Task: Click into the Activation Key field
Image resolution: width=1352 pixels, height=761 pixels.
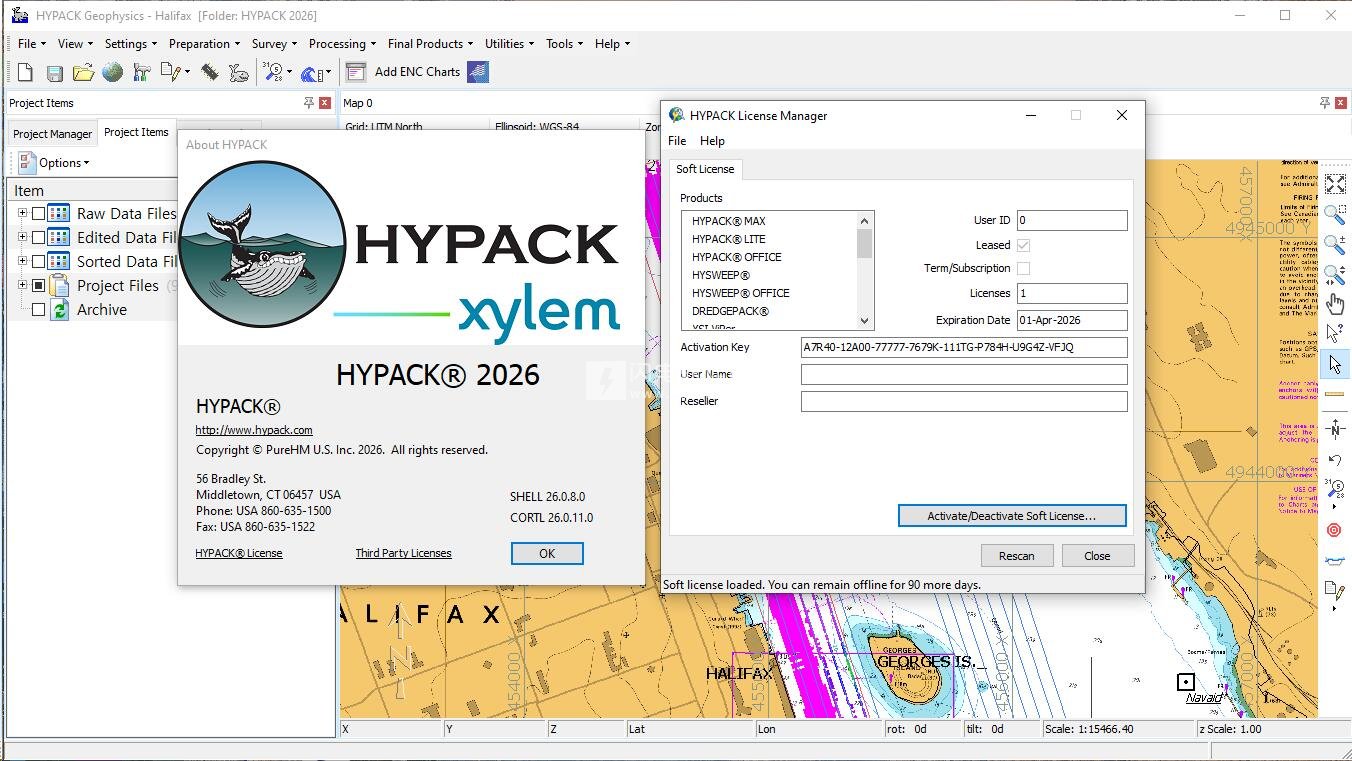Action: 963,347
